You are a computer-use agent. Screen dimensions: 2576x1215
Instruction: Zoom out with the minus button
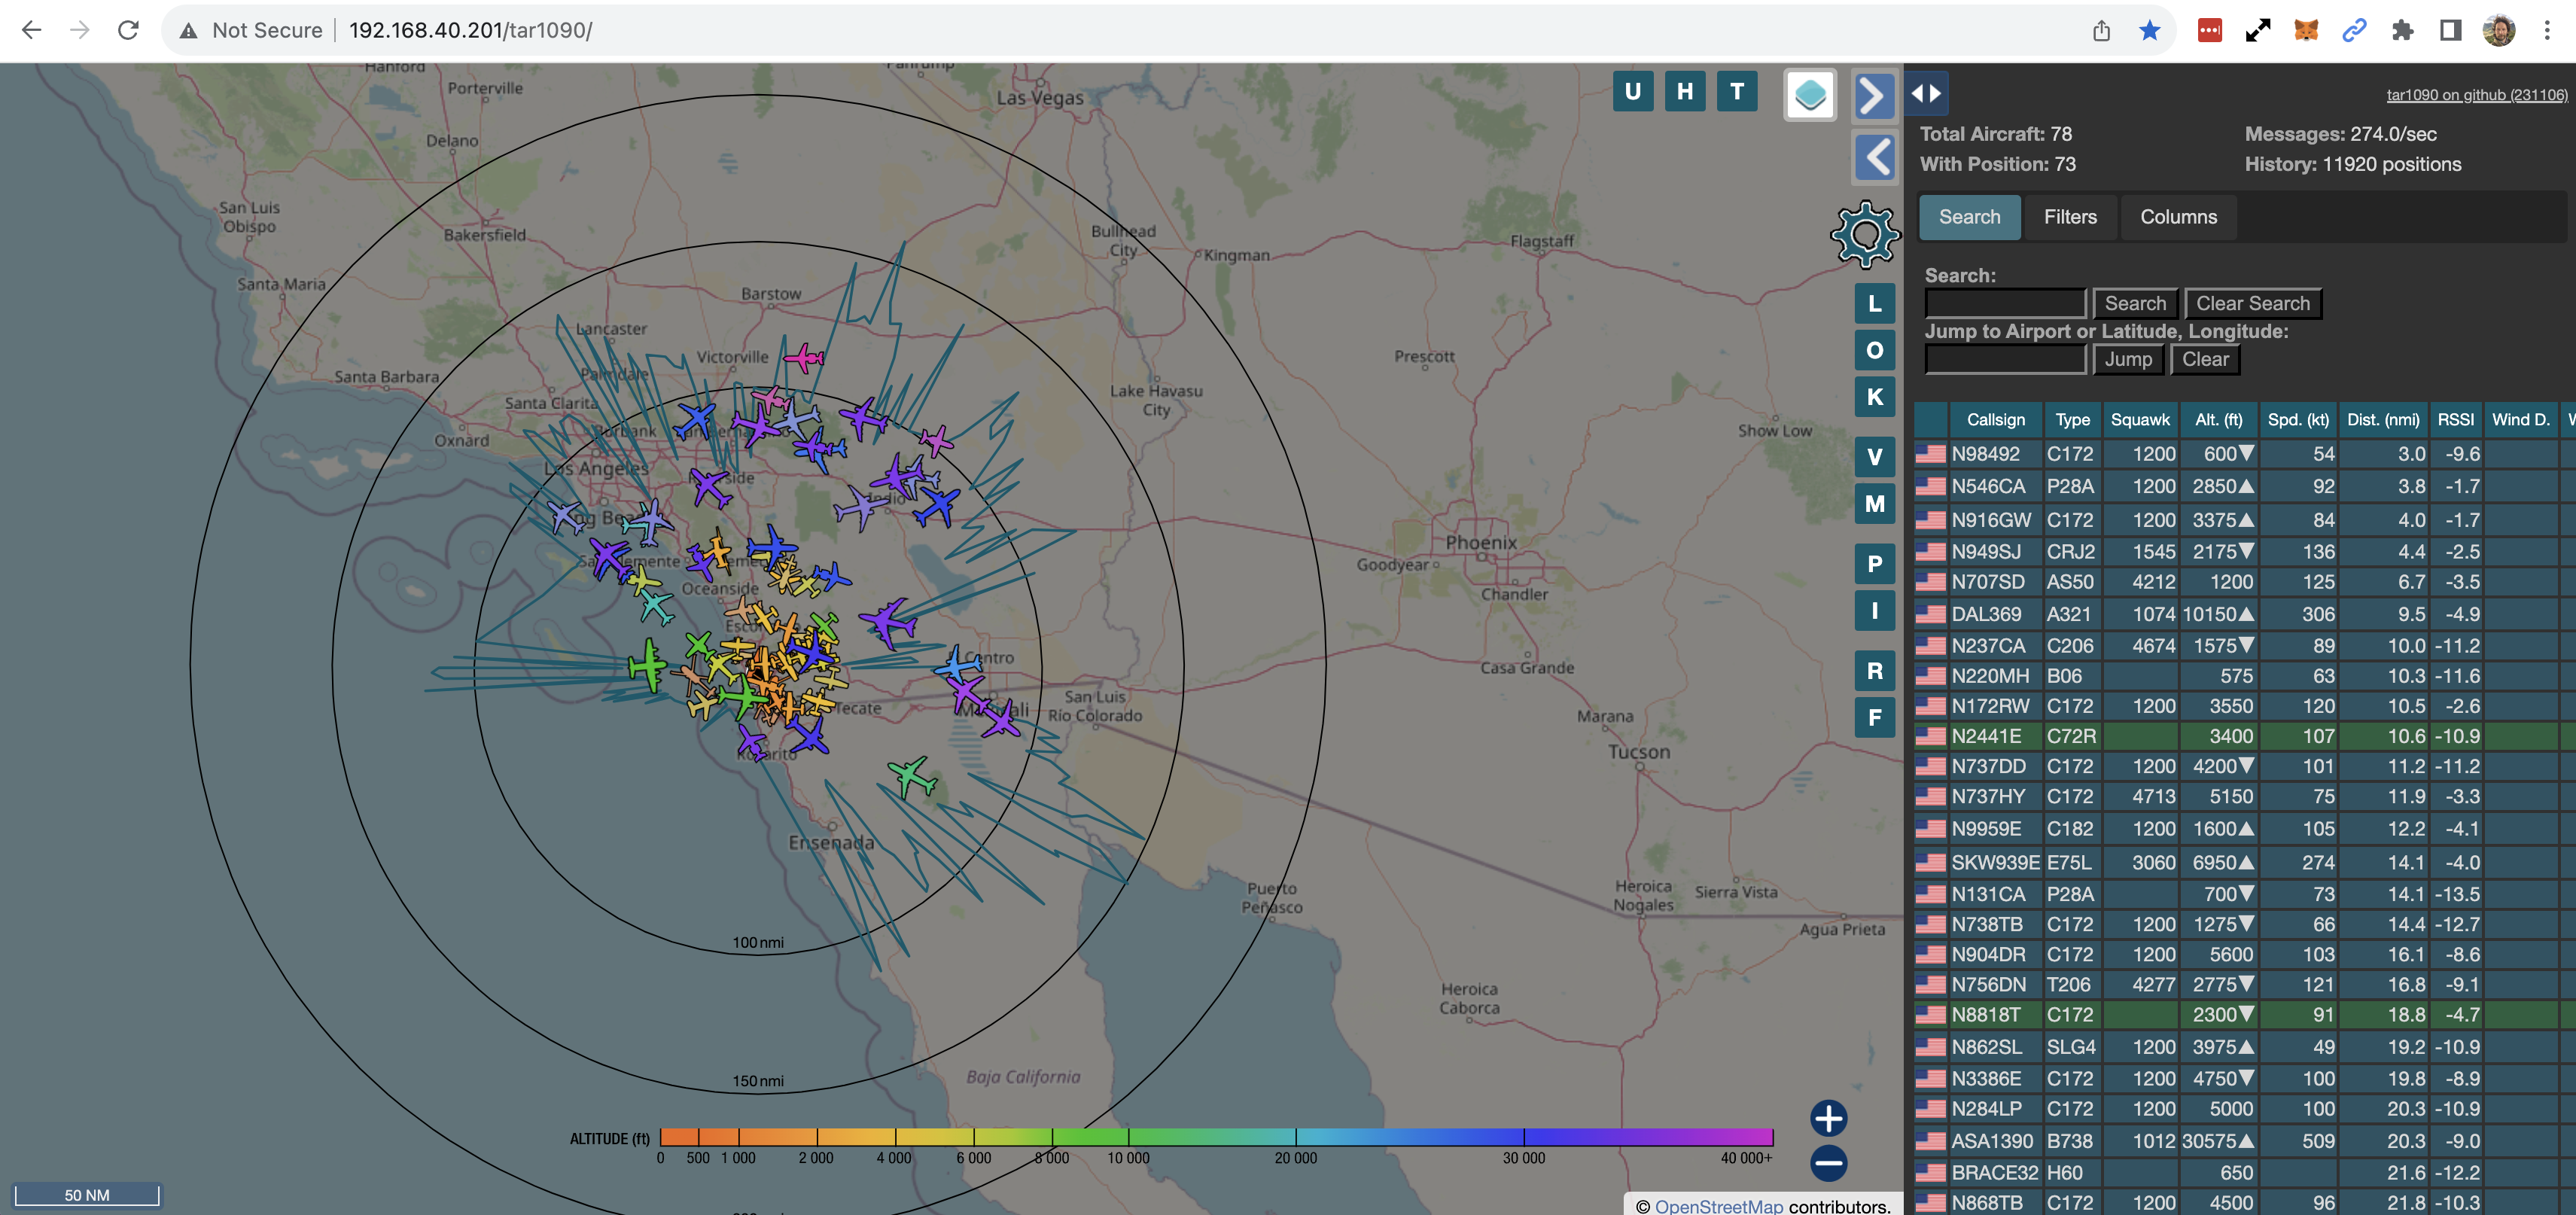coord(1828,1163)
